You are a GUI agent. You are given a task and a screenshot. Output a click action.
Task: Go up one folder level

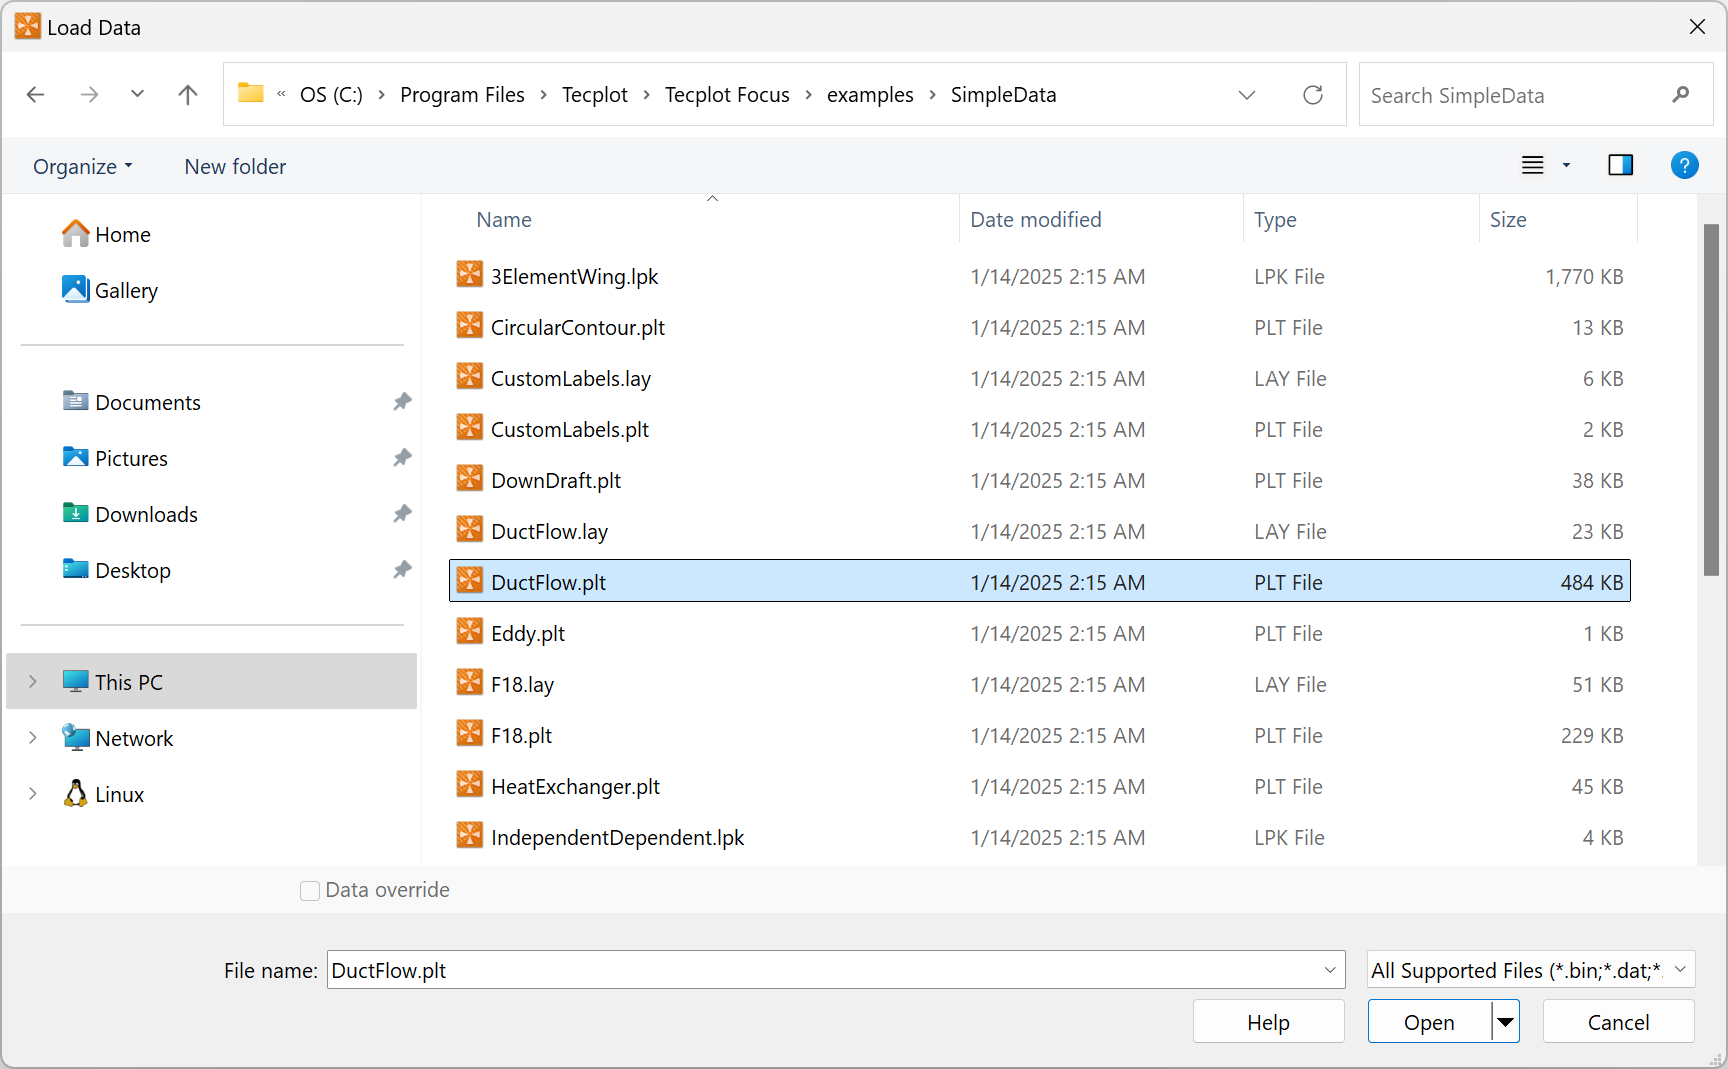(x=187, y=95)
